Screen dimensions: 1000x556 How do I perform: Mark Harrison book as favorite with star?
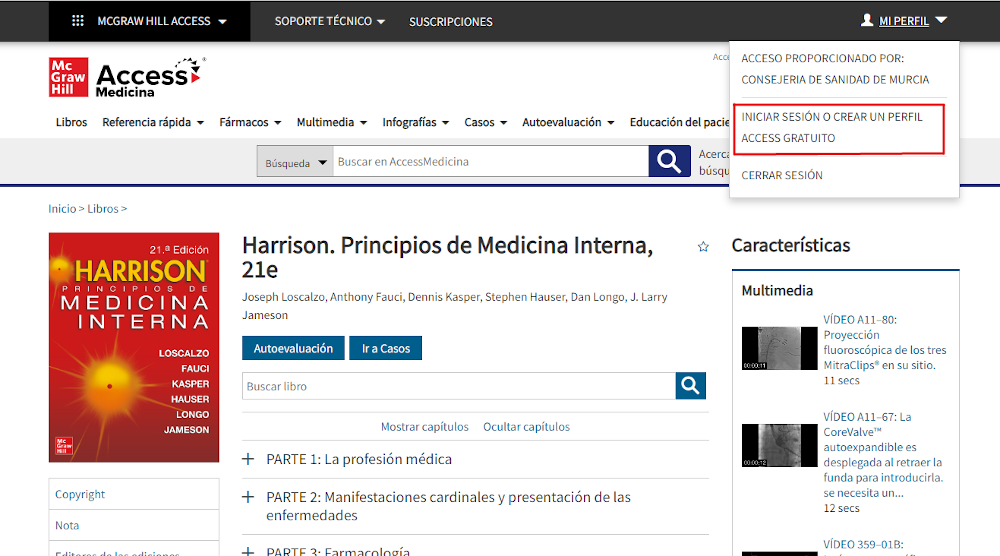tap(703, 247)
